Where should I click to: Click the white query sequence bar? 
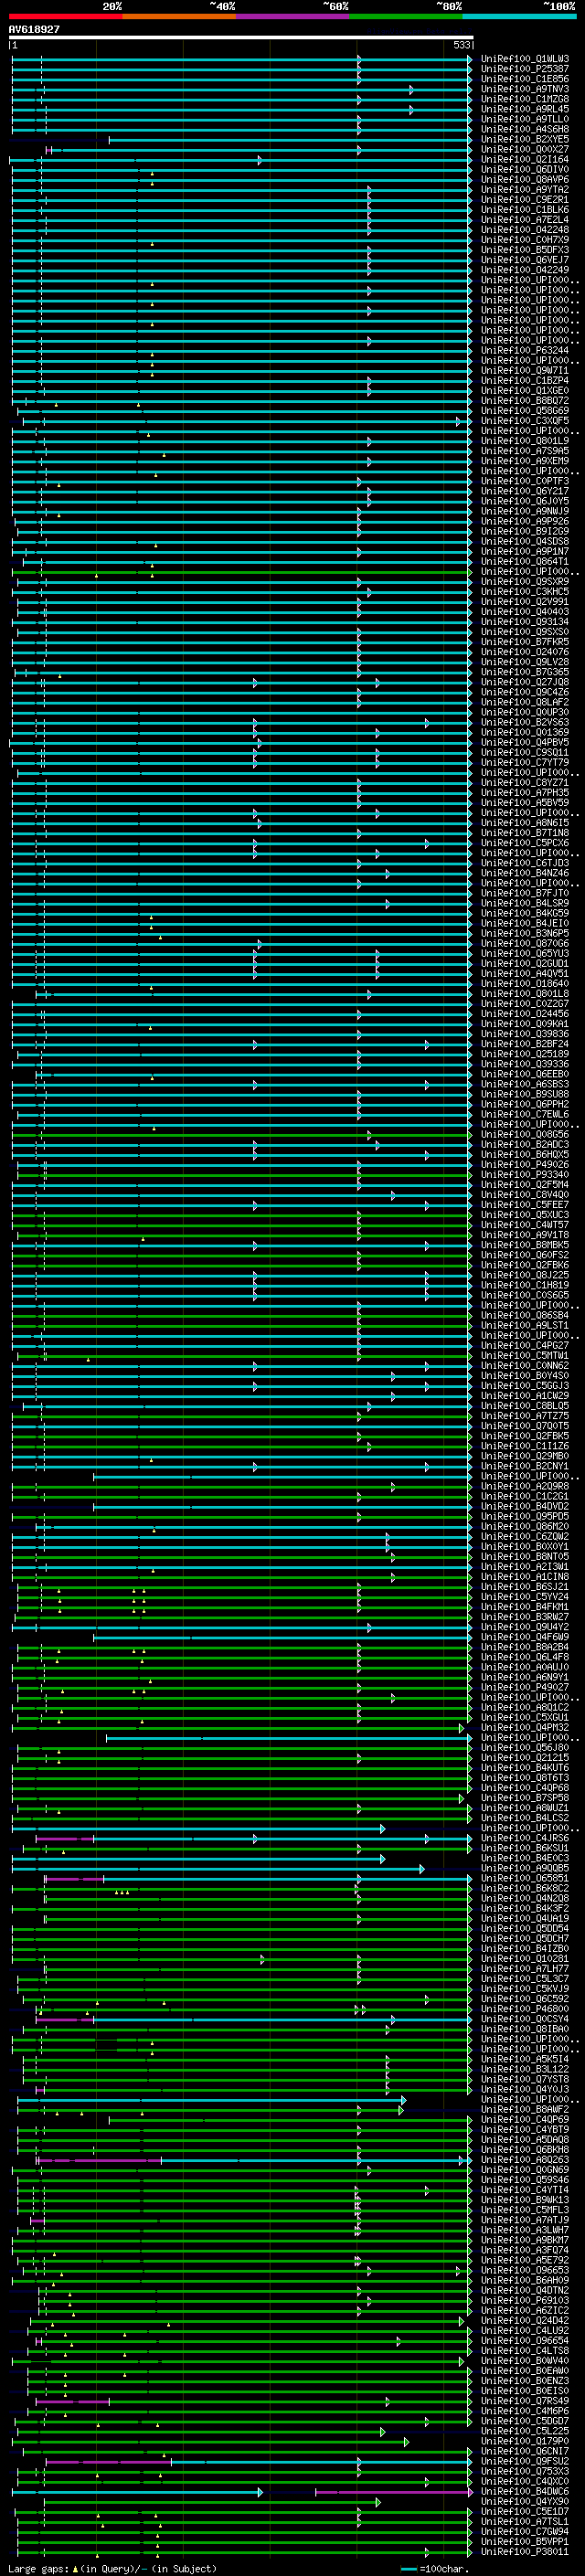pyautogui.click(x=241, y=37)
